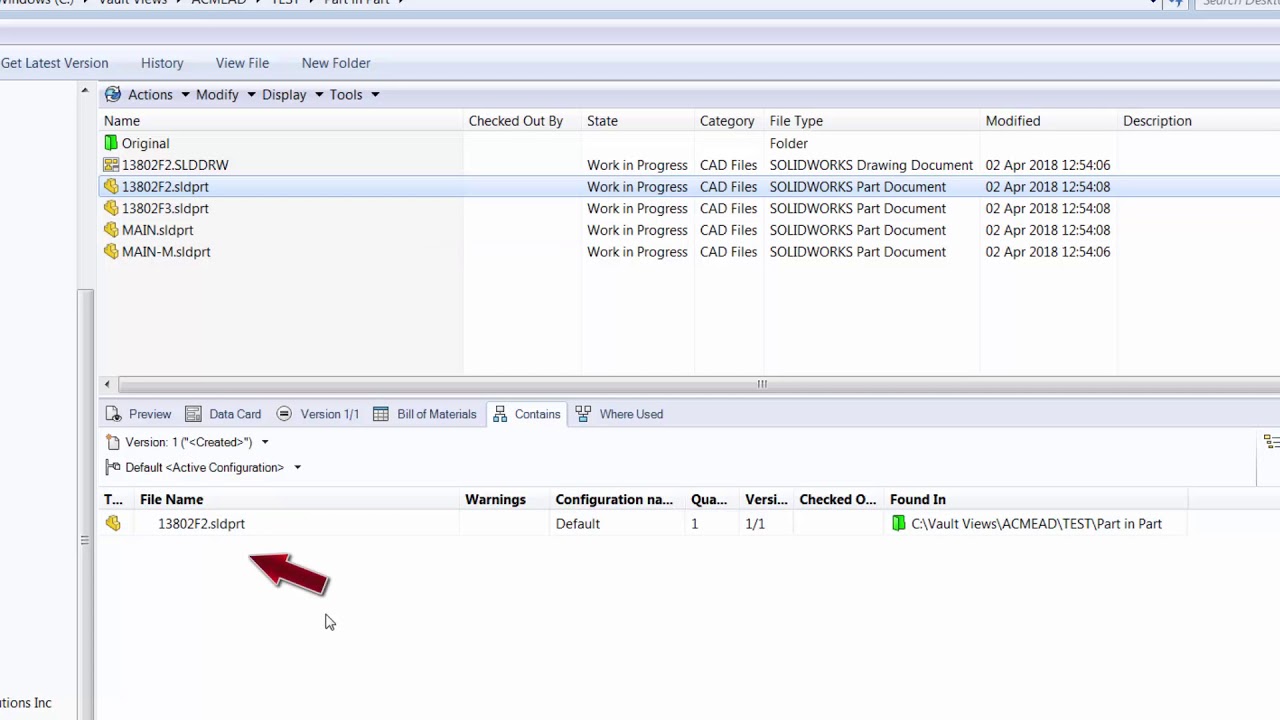Click the Where Used tab icon
The width and height of the screenshot is (1280, 720).
click(583, 414)
